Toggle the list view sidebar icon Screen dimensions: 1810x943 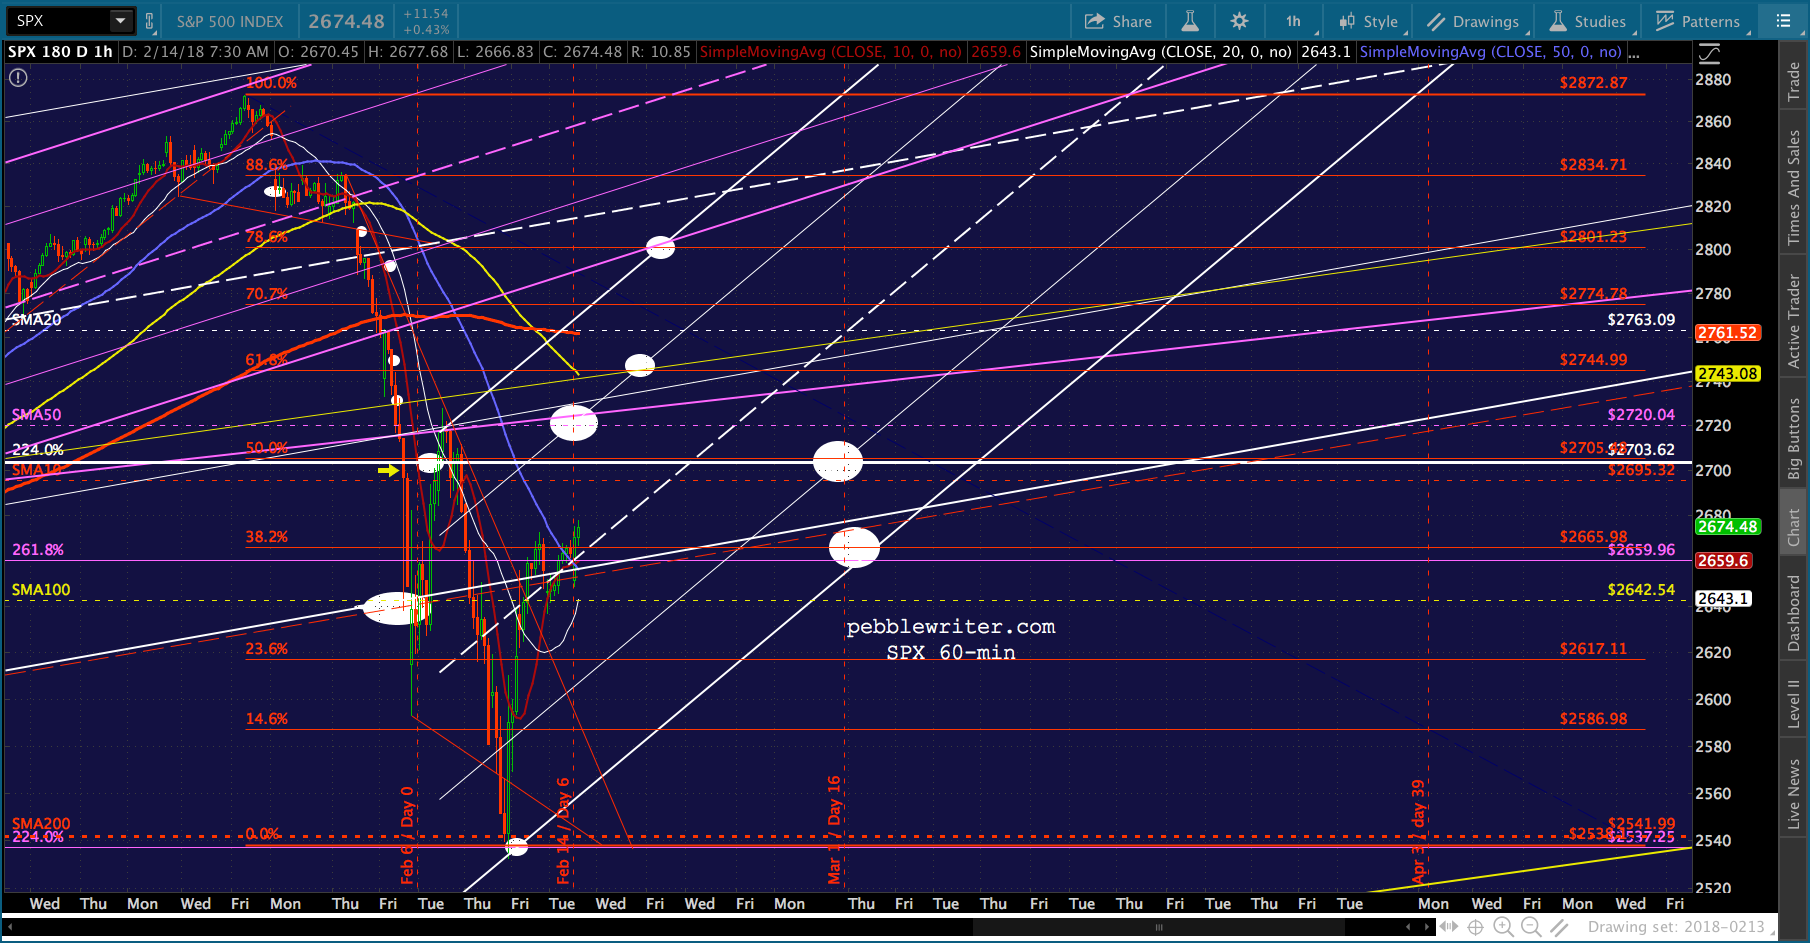tap(1783, 21)
